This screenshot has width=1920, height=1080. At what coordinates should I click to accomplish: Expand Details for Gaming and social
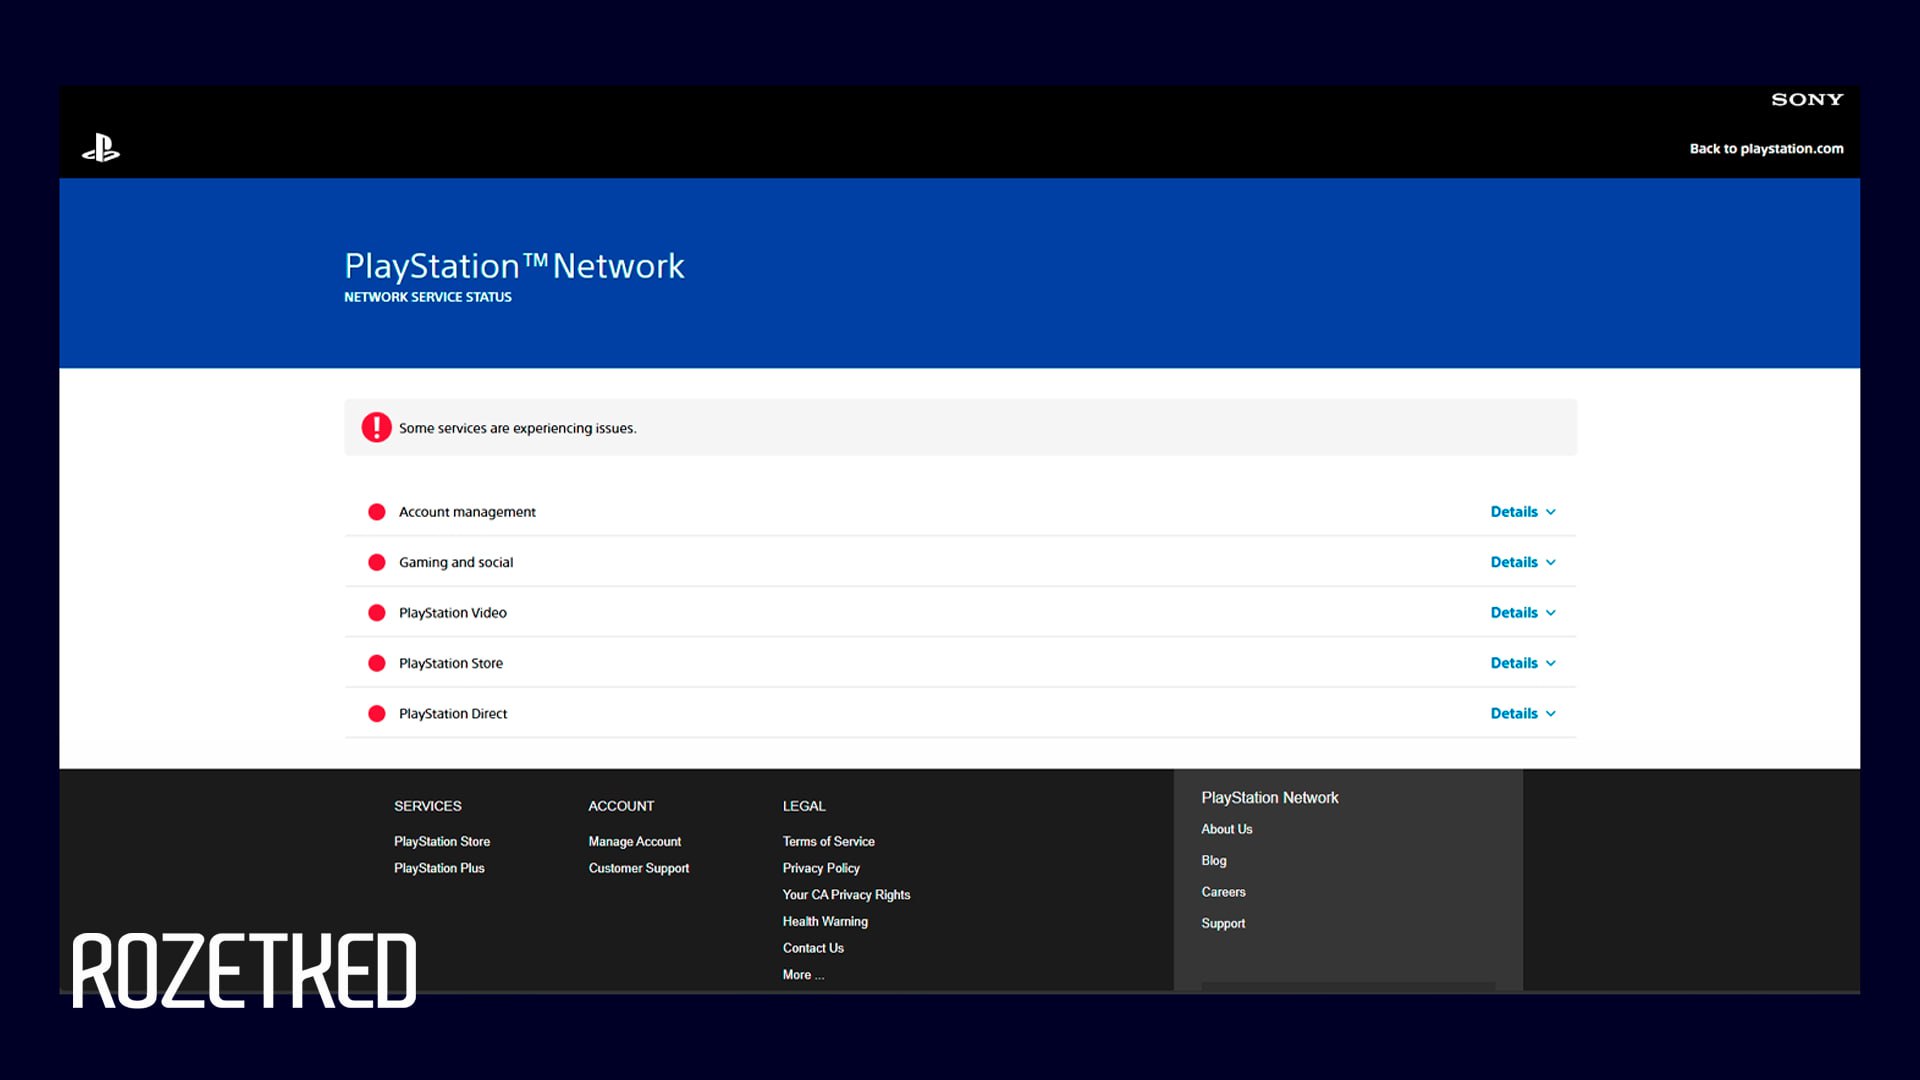click(x=1523, y=562)
